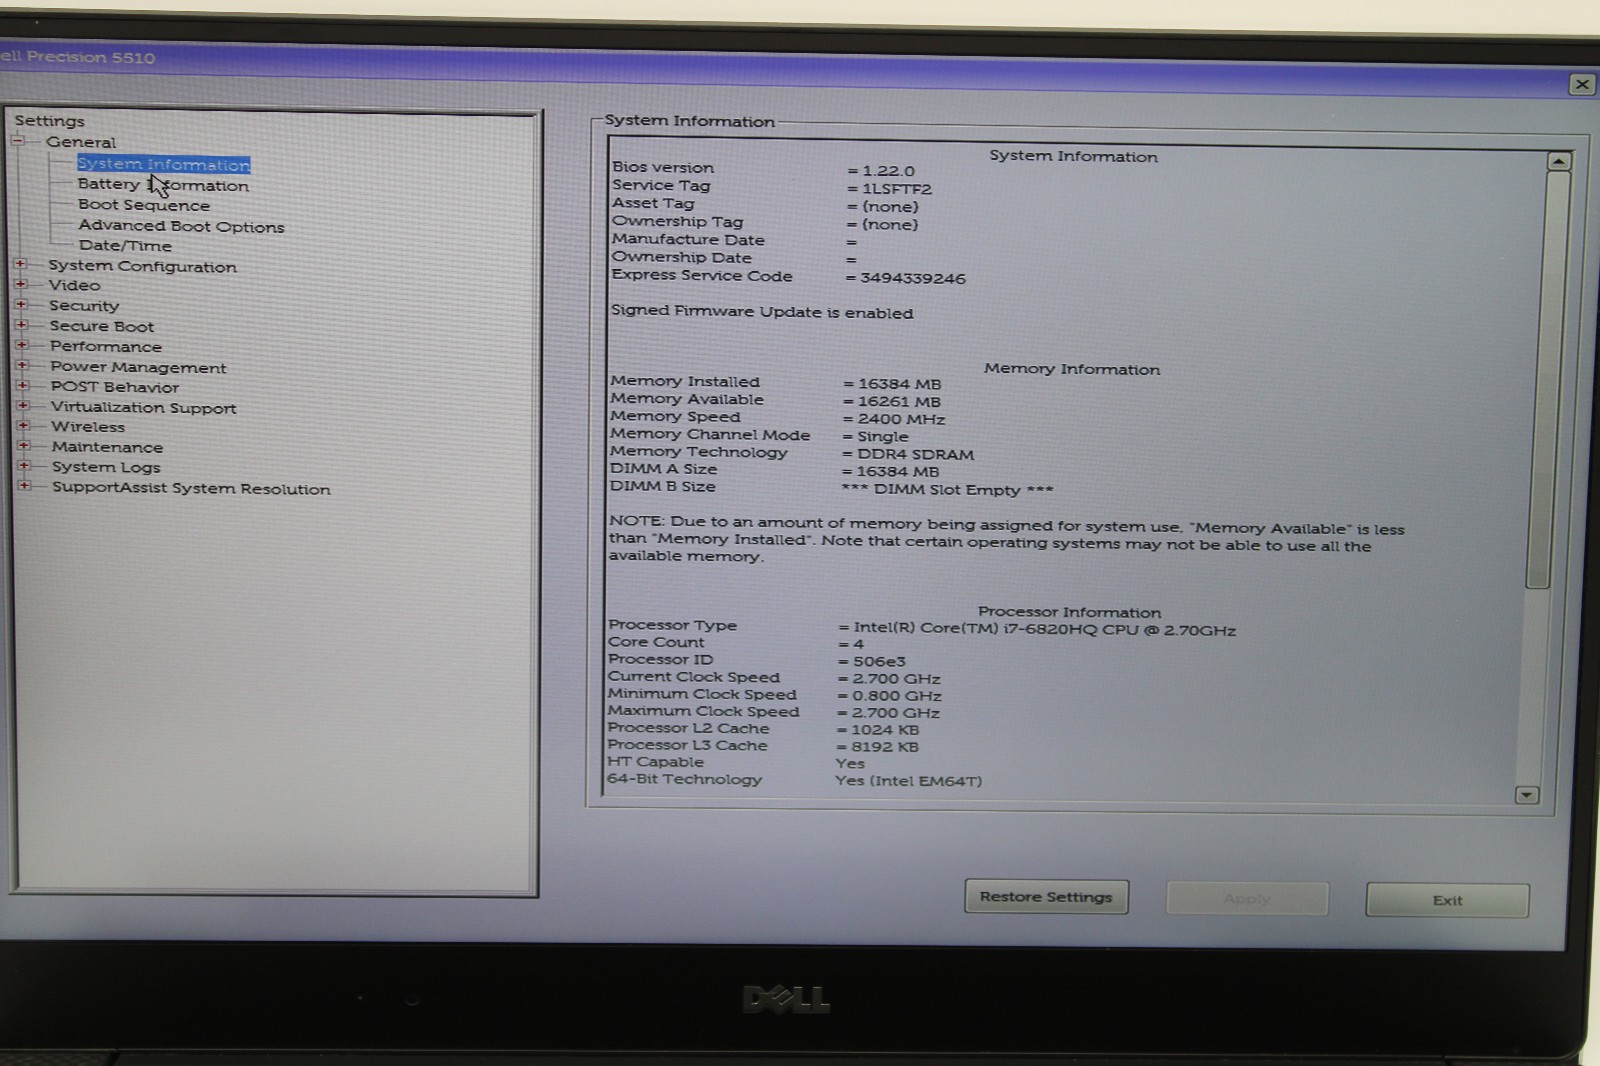Open Date/Time settings
This screenshot has height=1066, width=1600.
coord(125,245)
